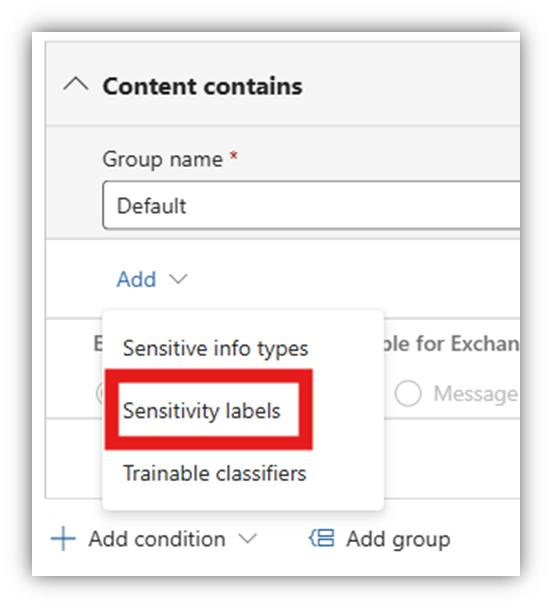Click the plus icon beside Add condition
The width and height of the screenshot is (552, 608).
click(x=63, y=539)
